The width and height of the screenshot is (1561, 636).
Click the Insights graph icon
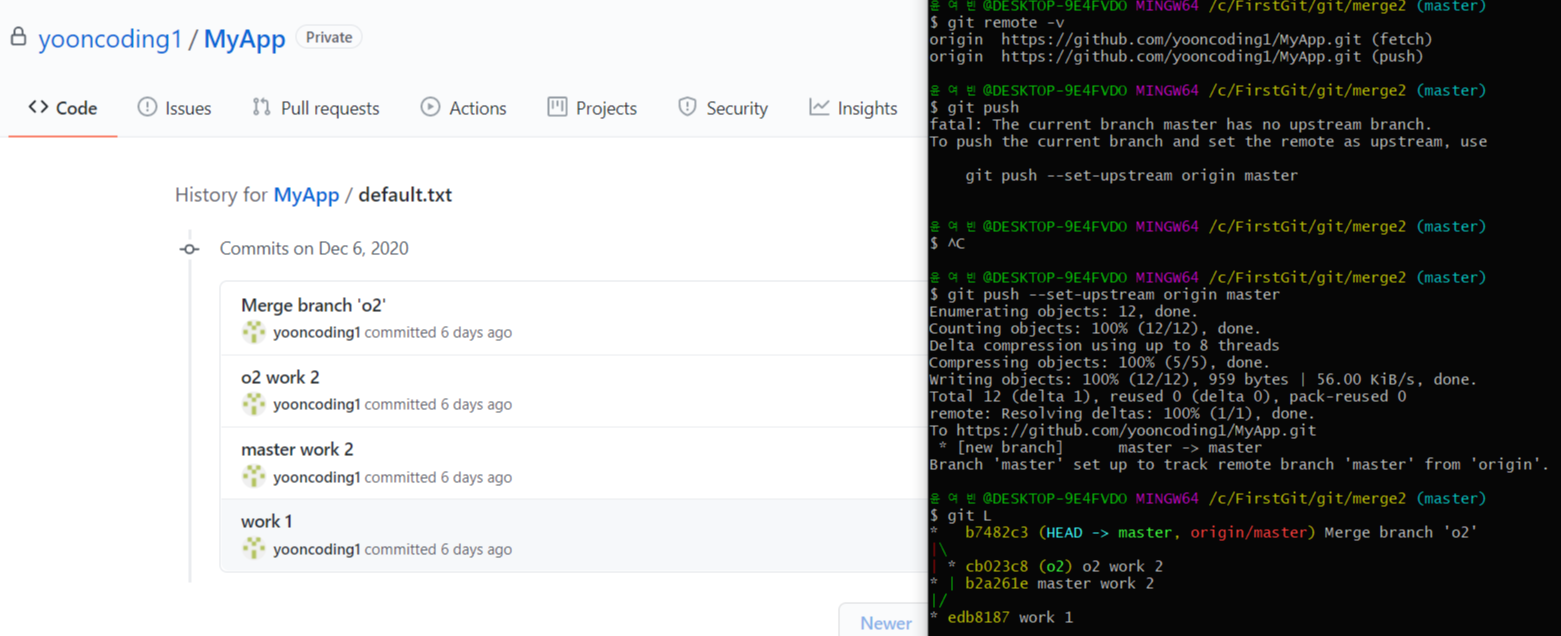point(819,107)
